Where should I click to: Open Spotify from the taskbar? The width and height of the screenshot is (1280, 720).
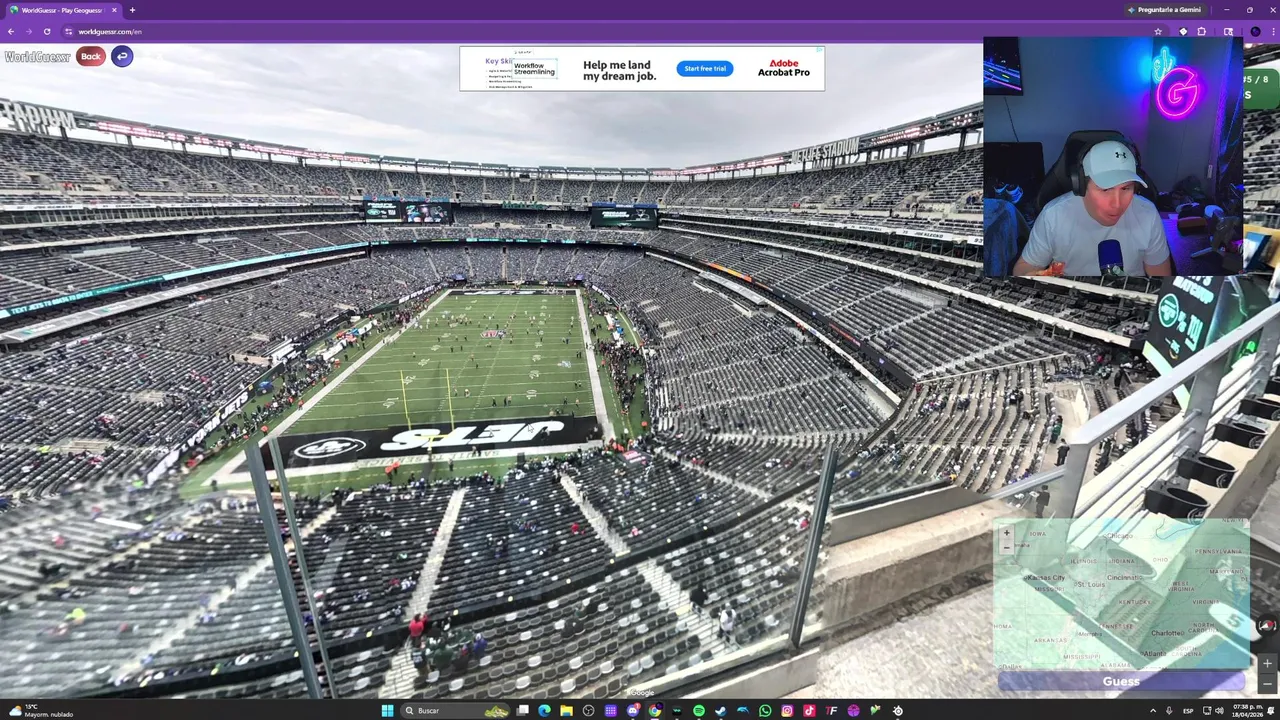(699, 711)
